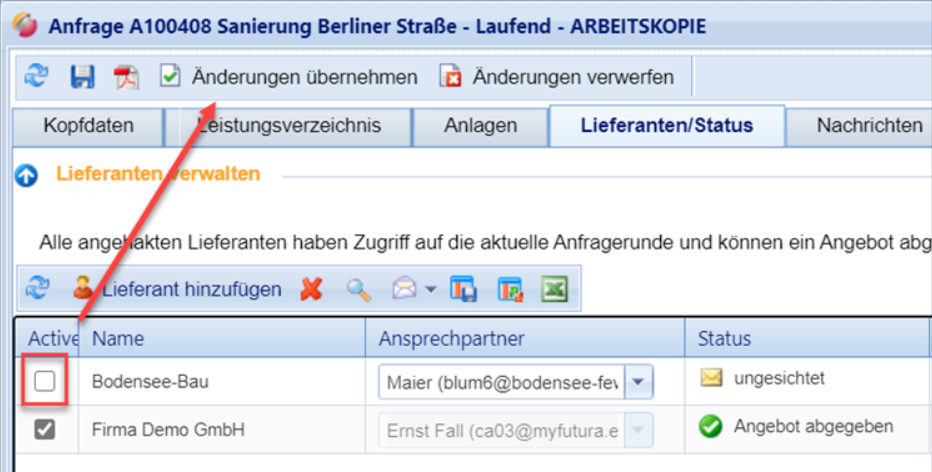Enable the Active checkbox for Bodensee-Bau
932x472 pixels.
[45, 381]
